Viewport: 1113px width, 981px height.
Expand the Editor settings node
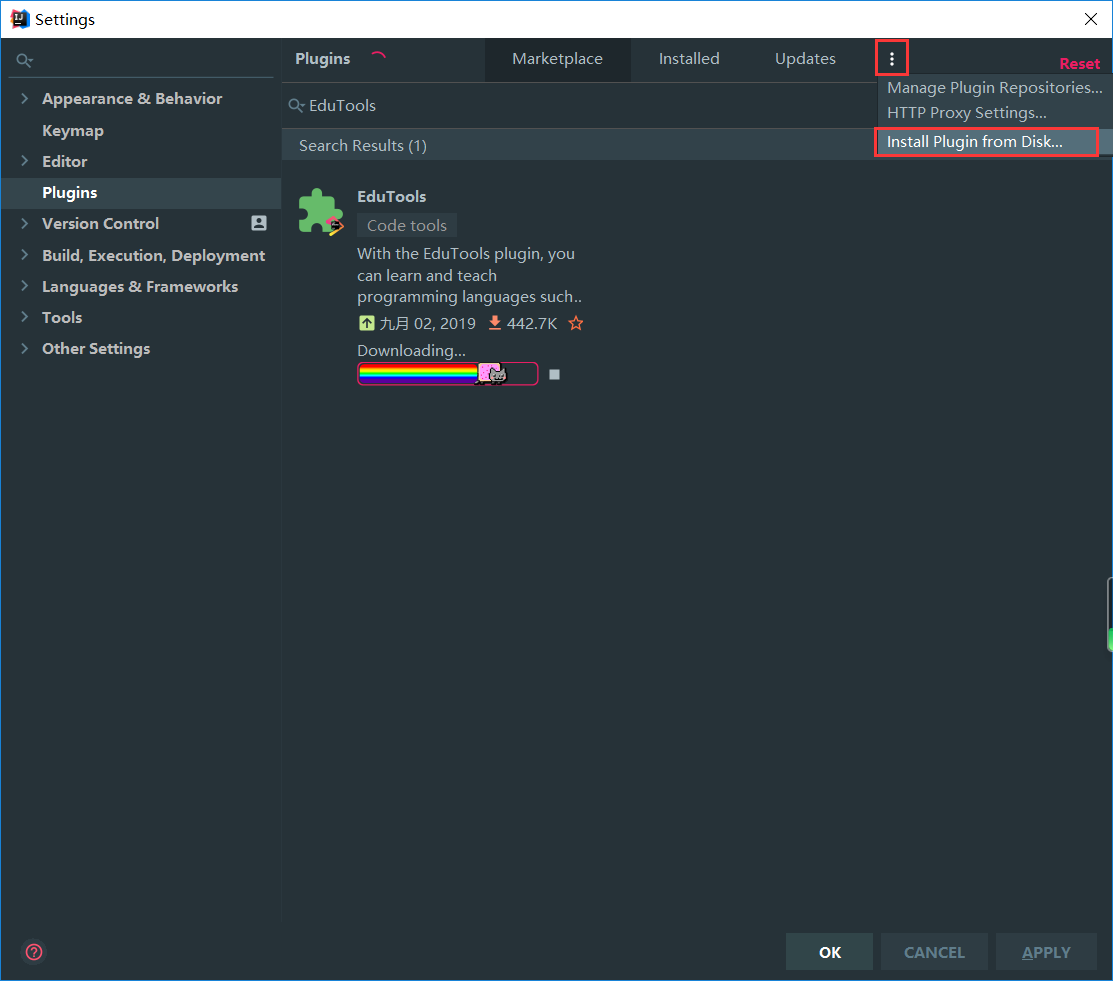coord(24,161)
